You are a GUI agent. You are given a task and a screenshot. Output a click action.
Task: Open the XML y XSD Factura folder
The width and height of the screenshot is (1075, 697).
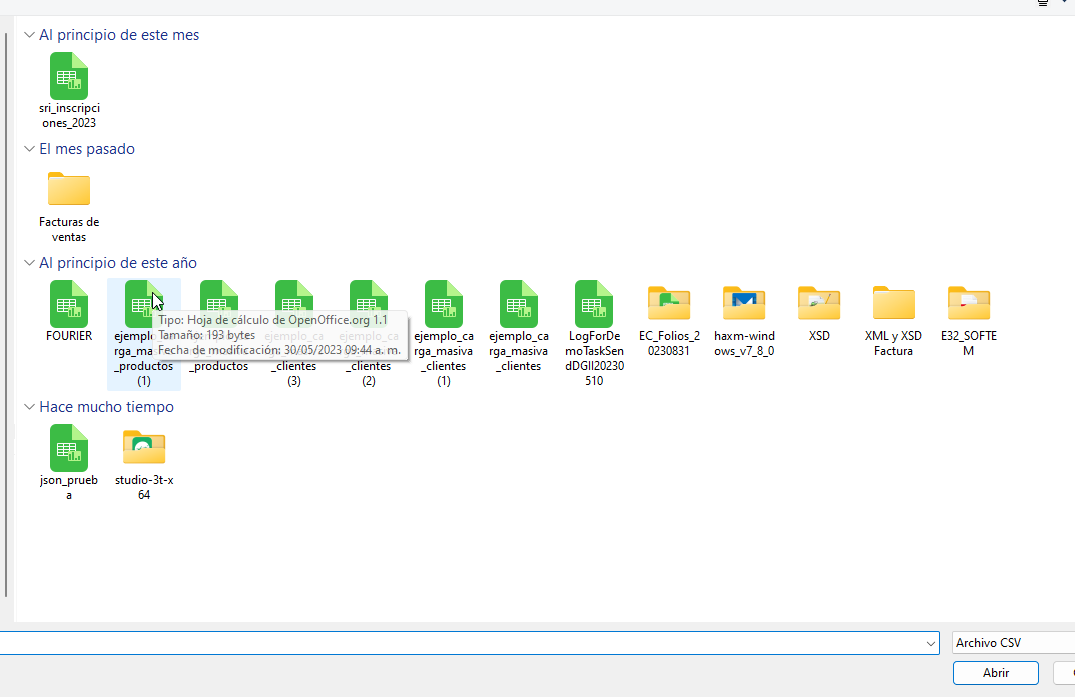893,304
